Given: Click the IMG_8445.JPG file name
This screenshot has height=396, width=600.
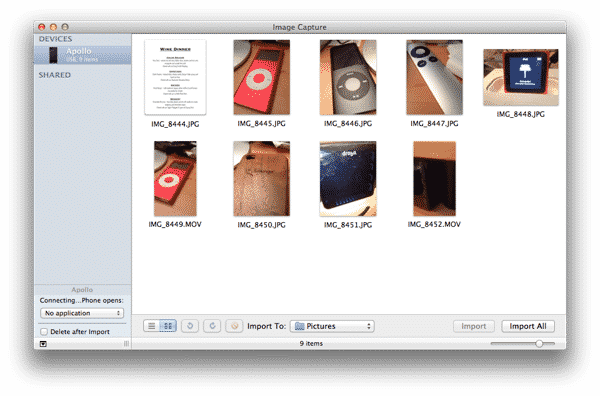Looking at the screenshot, I should tap(262, 124).
